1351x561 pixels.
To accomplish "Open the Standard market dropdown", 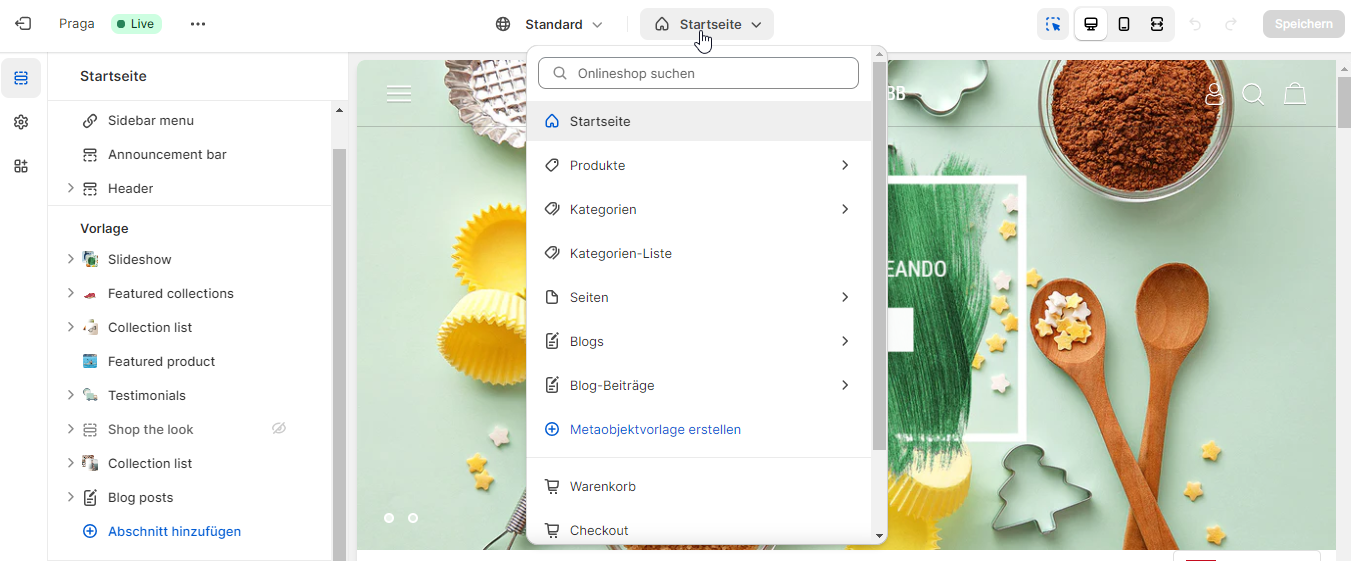I will pyautogui.click(x=550, y=24).
